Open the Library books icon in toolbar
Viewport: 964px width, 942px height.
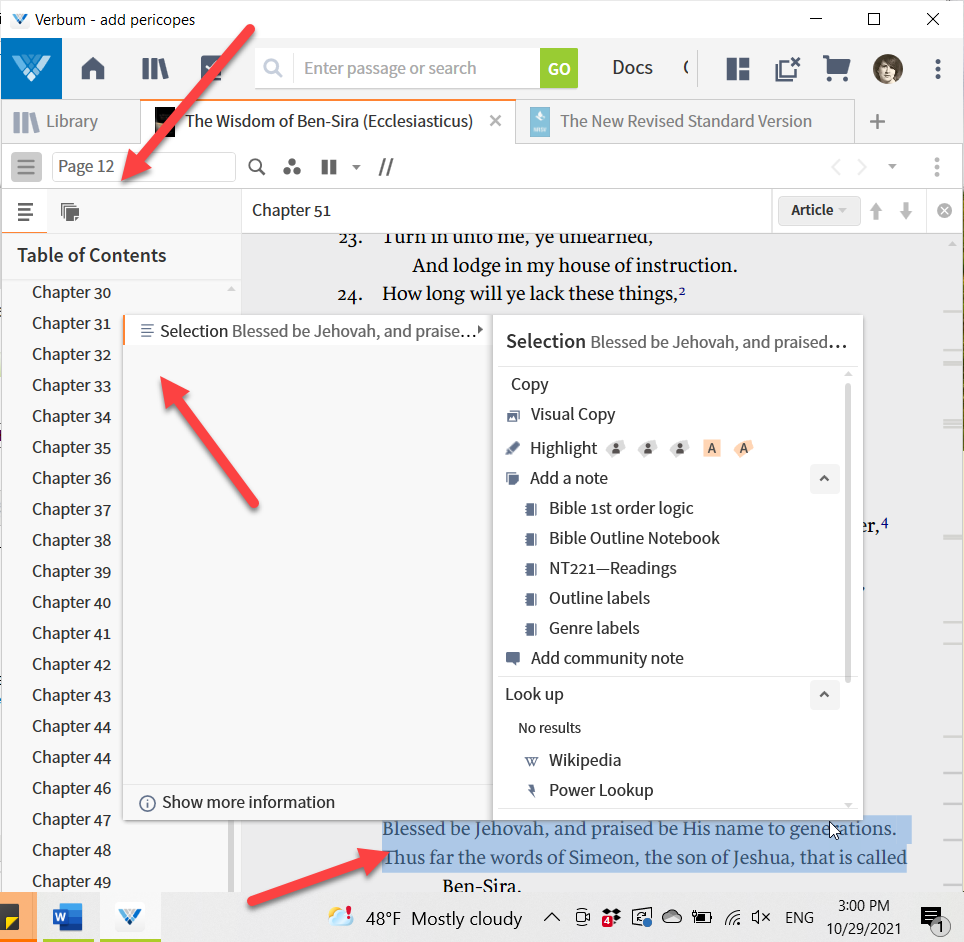(x=155, y=68)
